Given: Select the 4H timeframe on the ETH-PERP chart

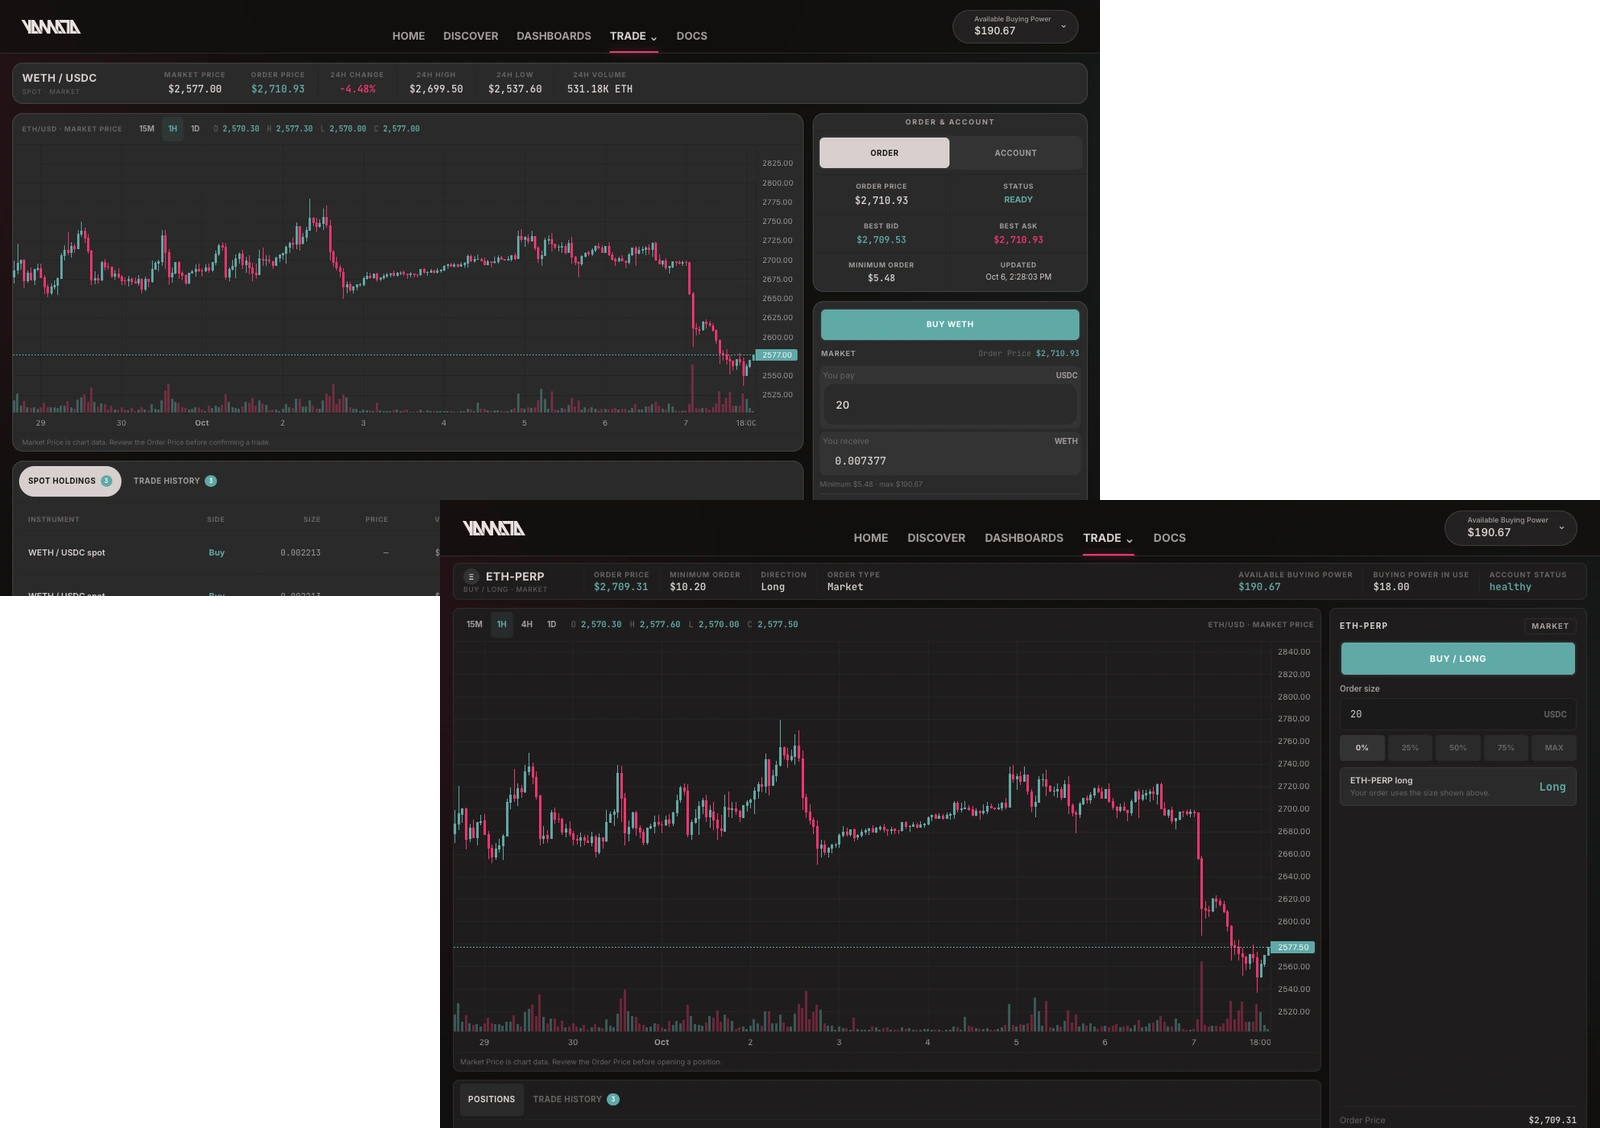Looking at the screenshot, I should click(x=527, y=624).
